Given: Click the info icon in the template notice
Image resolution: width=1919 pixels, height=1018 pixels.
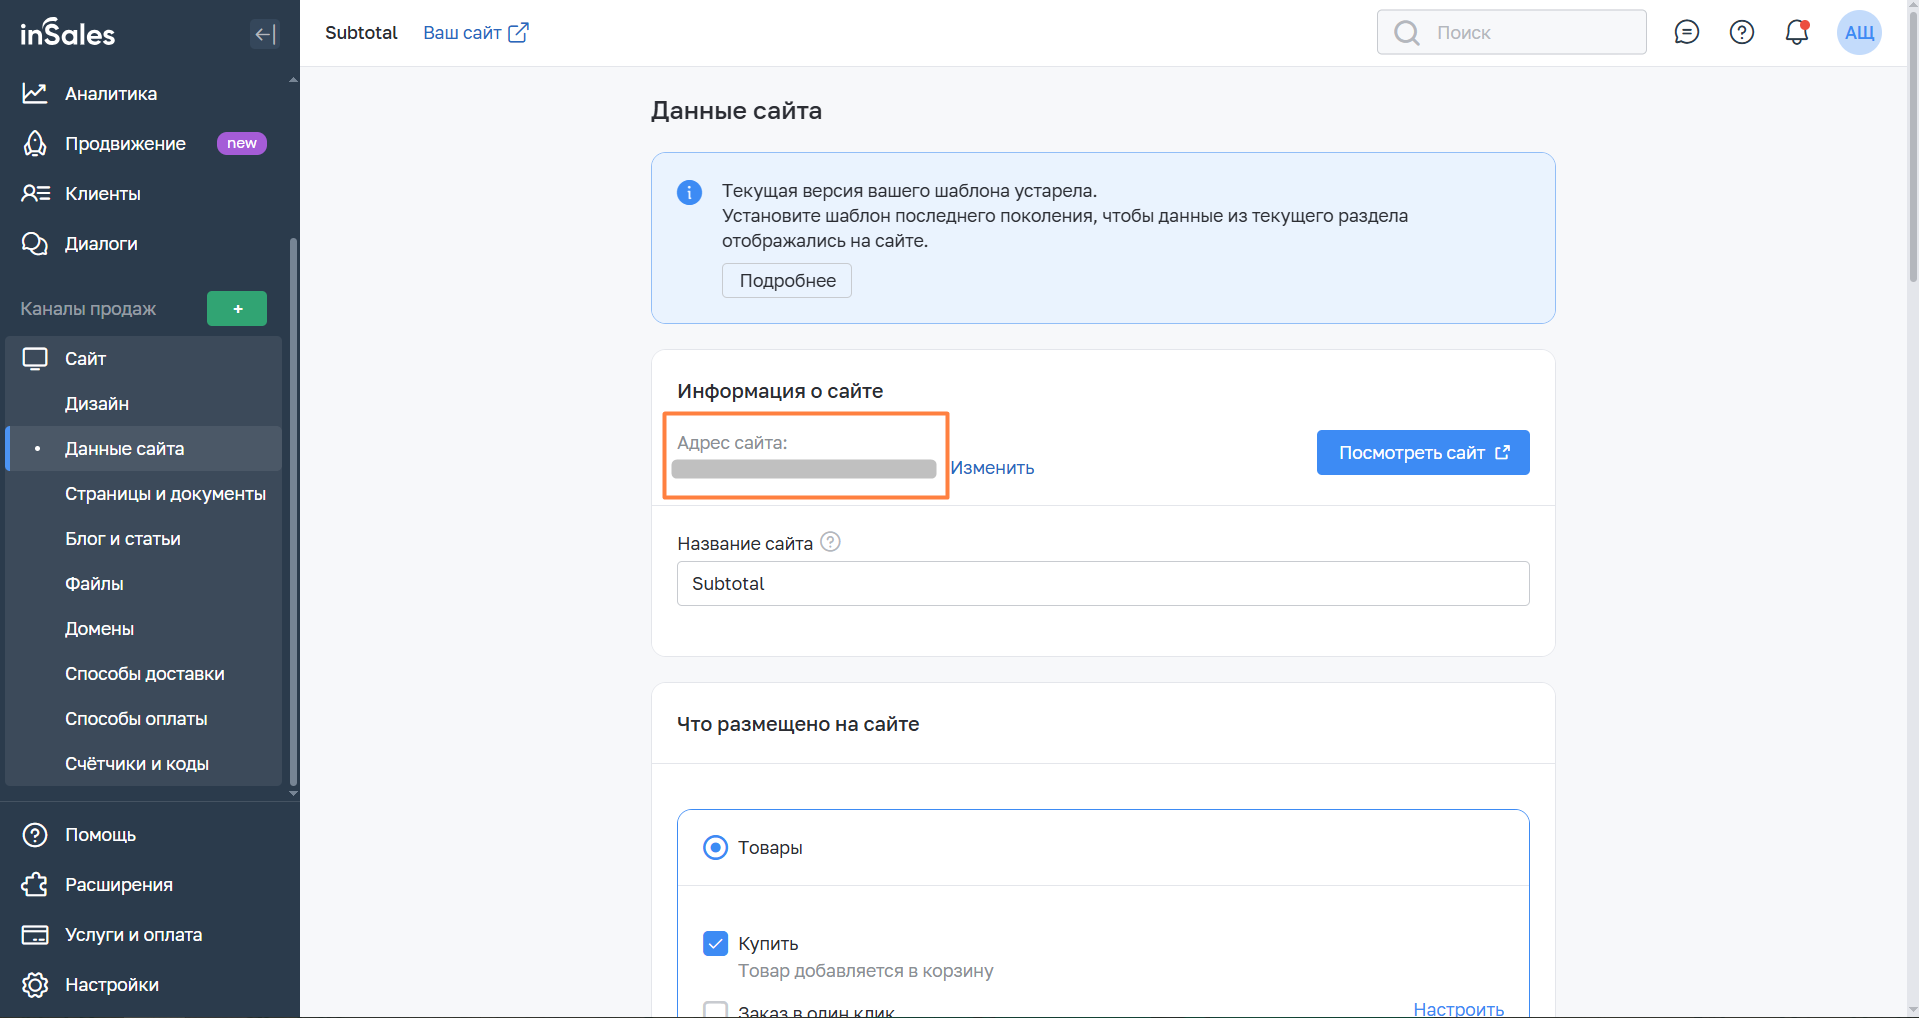Looking at the screenshot, I should coord(689,192).
